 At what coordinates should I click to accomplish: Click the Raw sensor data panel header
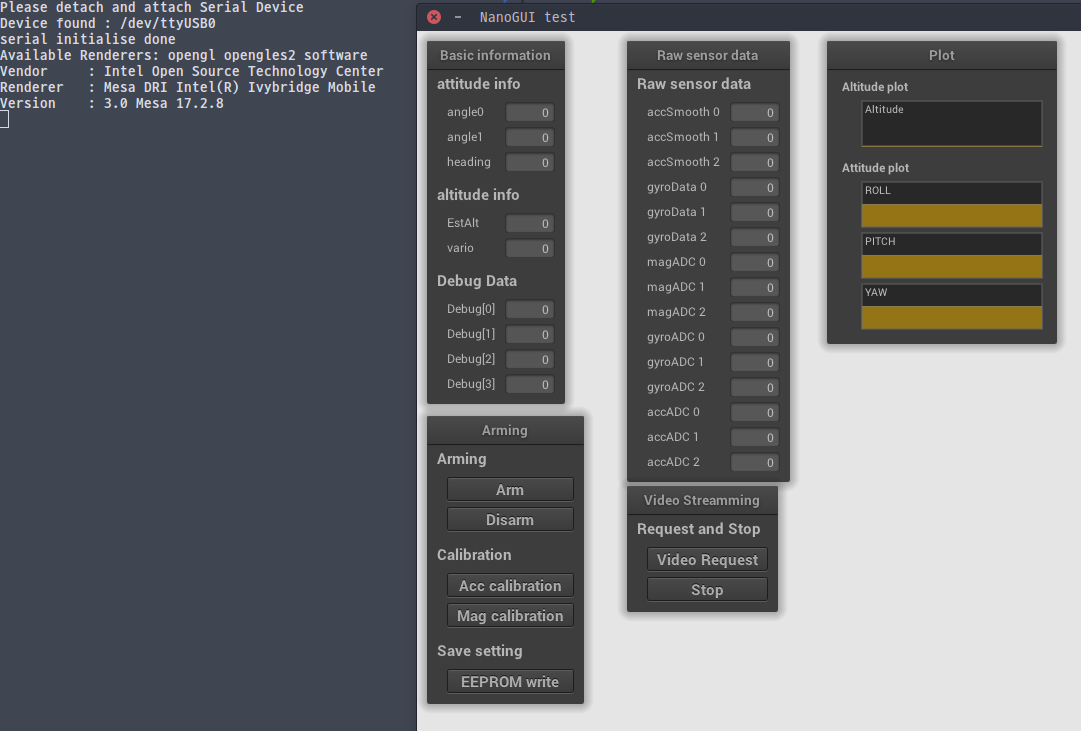coord(708,55)
